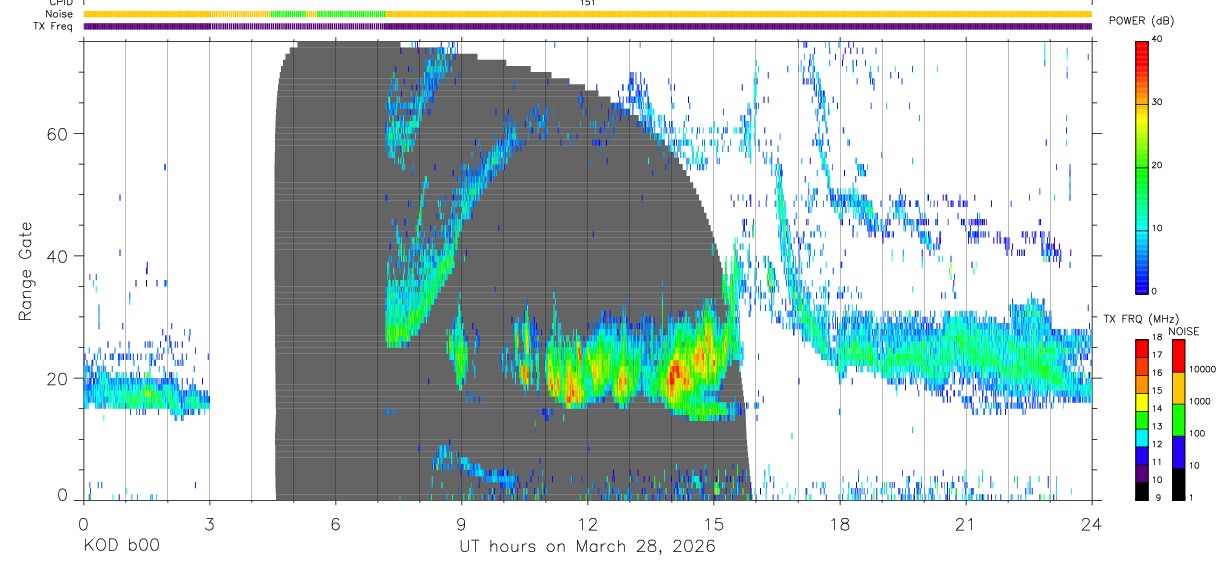The height and width of the screenshot is (567, 1228).
Task: Pick the blue swatch in the NOISE legend
Action: pos(1179,452)
